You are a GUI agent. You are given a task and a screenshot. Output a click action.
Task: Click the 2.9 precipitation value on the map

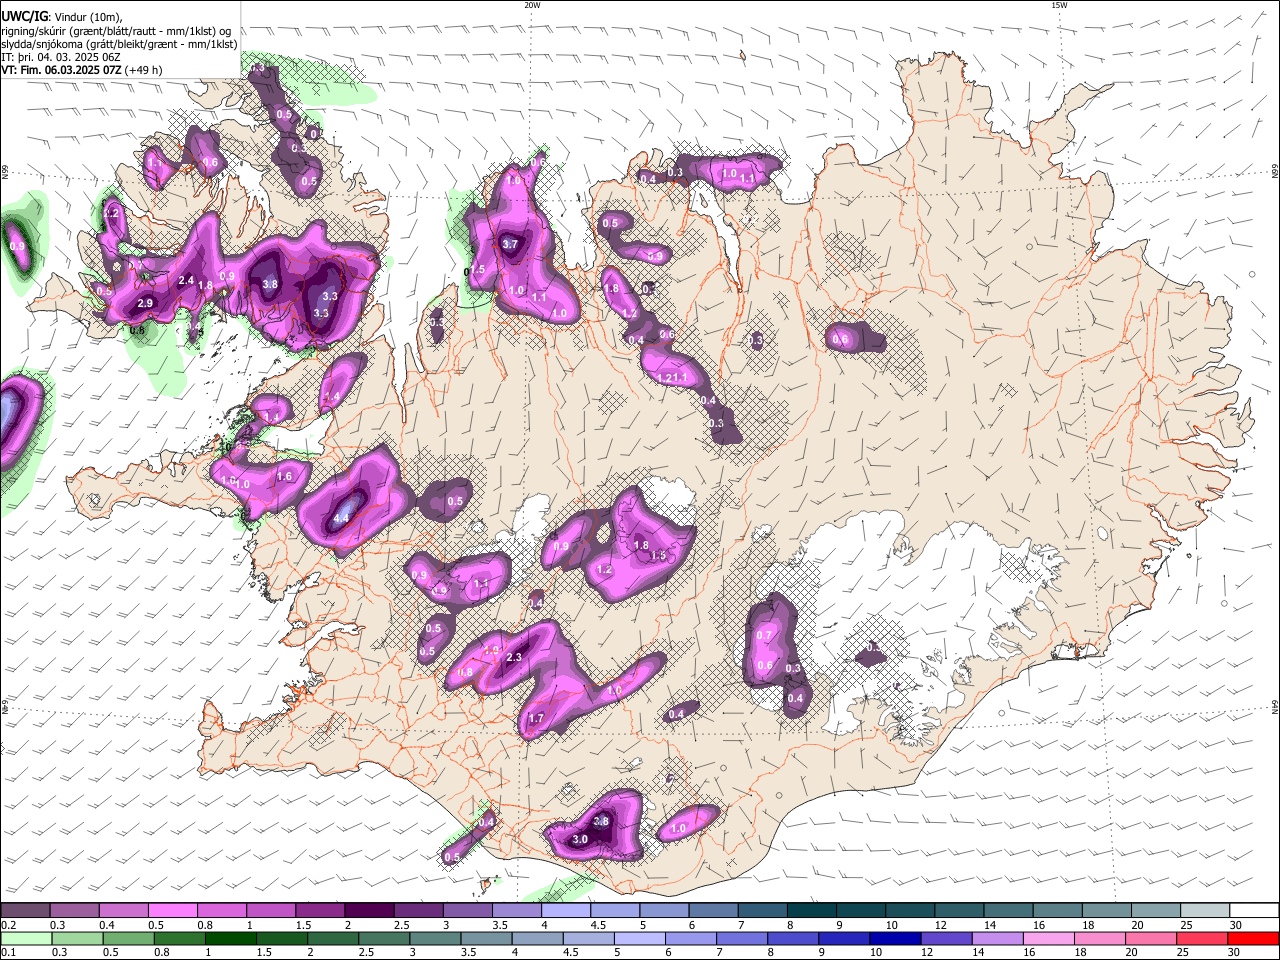[145, 303]
